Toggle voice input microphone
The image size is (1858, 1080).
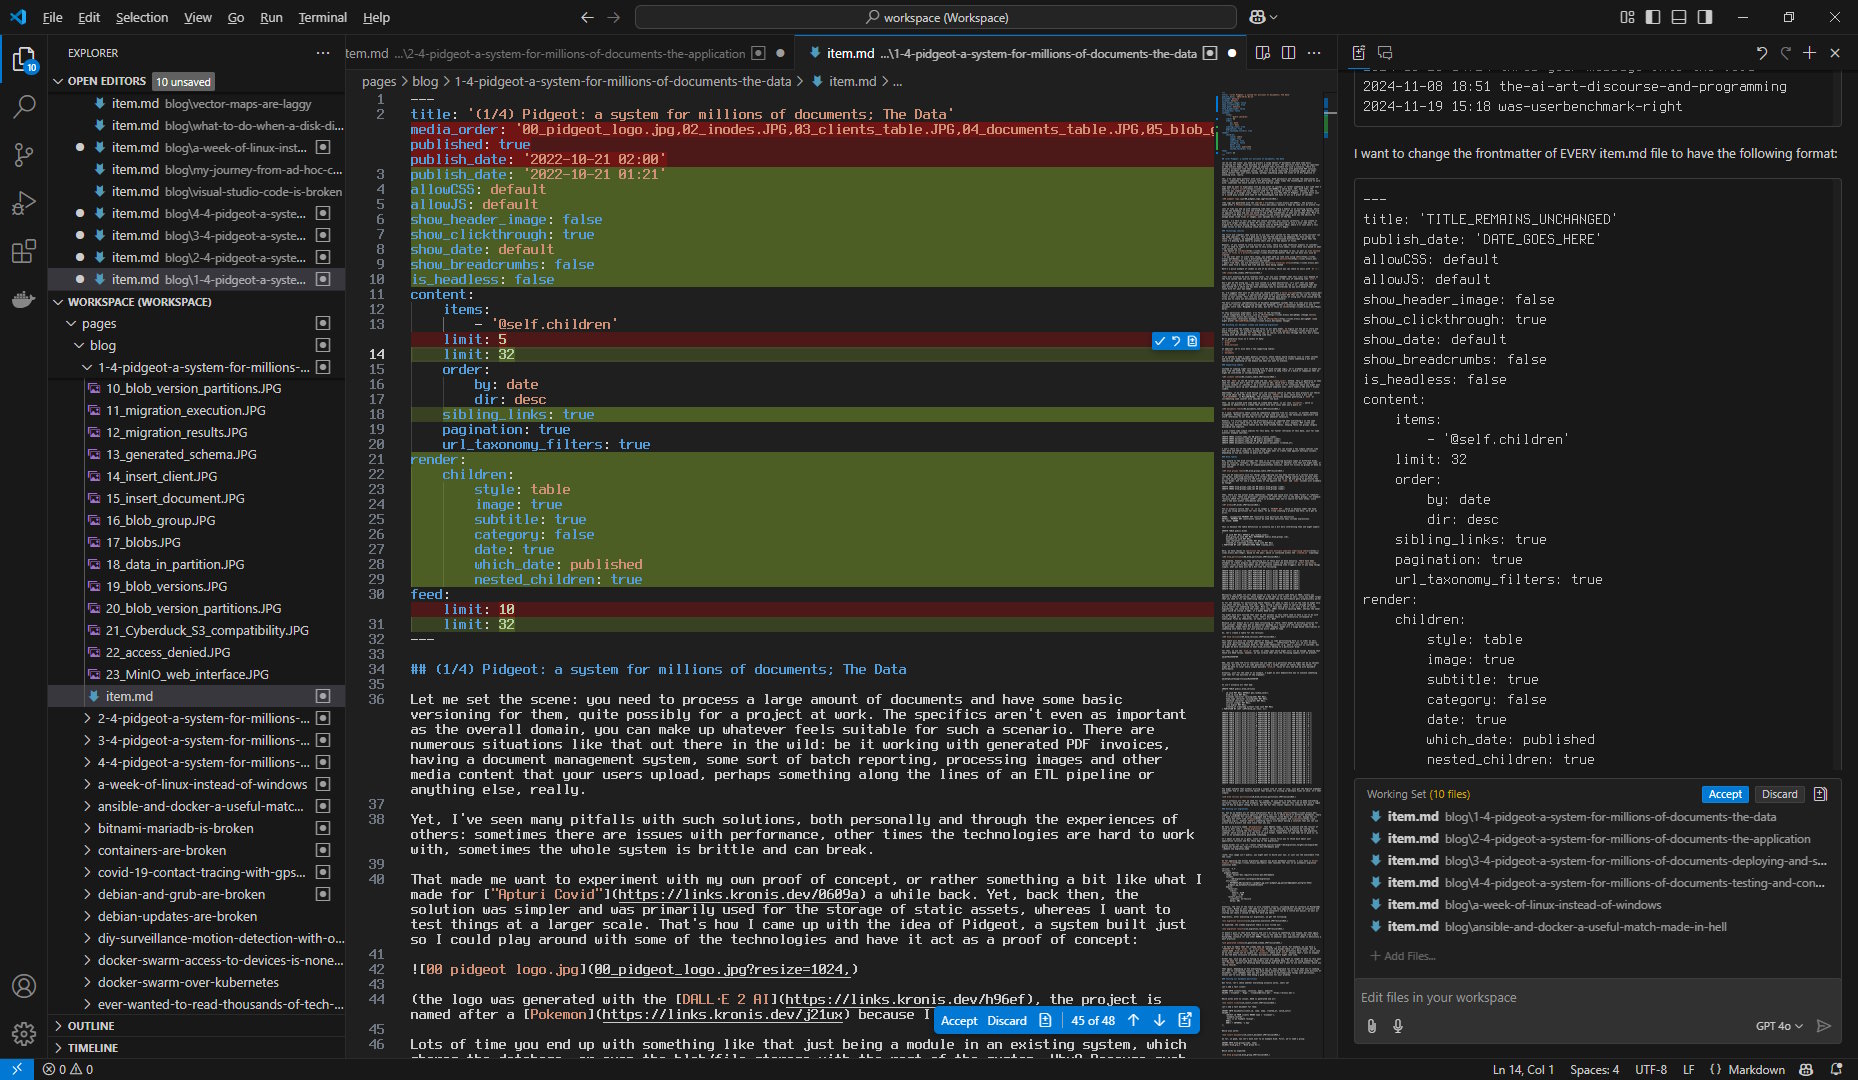pyautogui.click(x=1398, y=1026)
